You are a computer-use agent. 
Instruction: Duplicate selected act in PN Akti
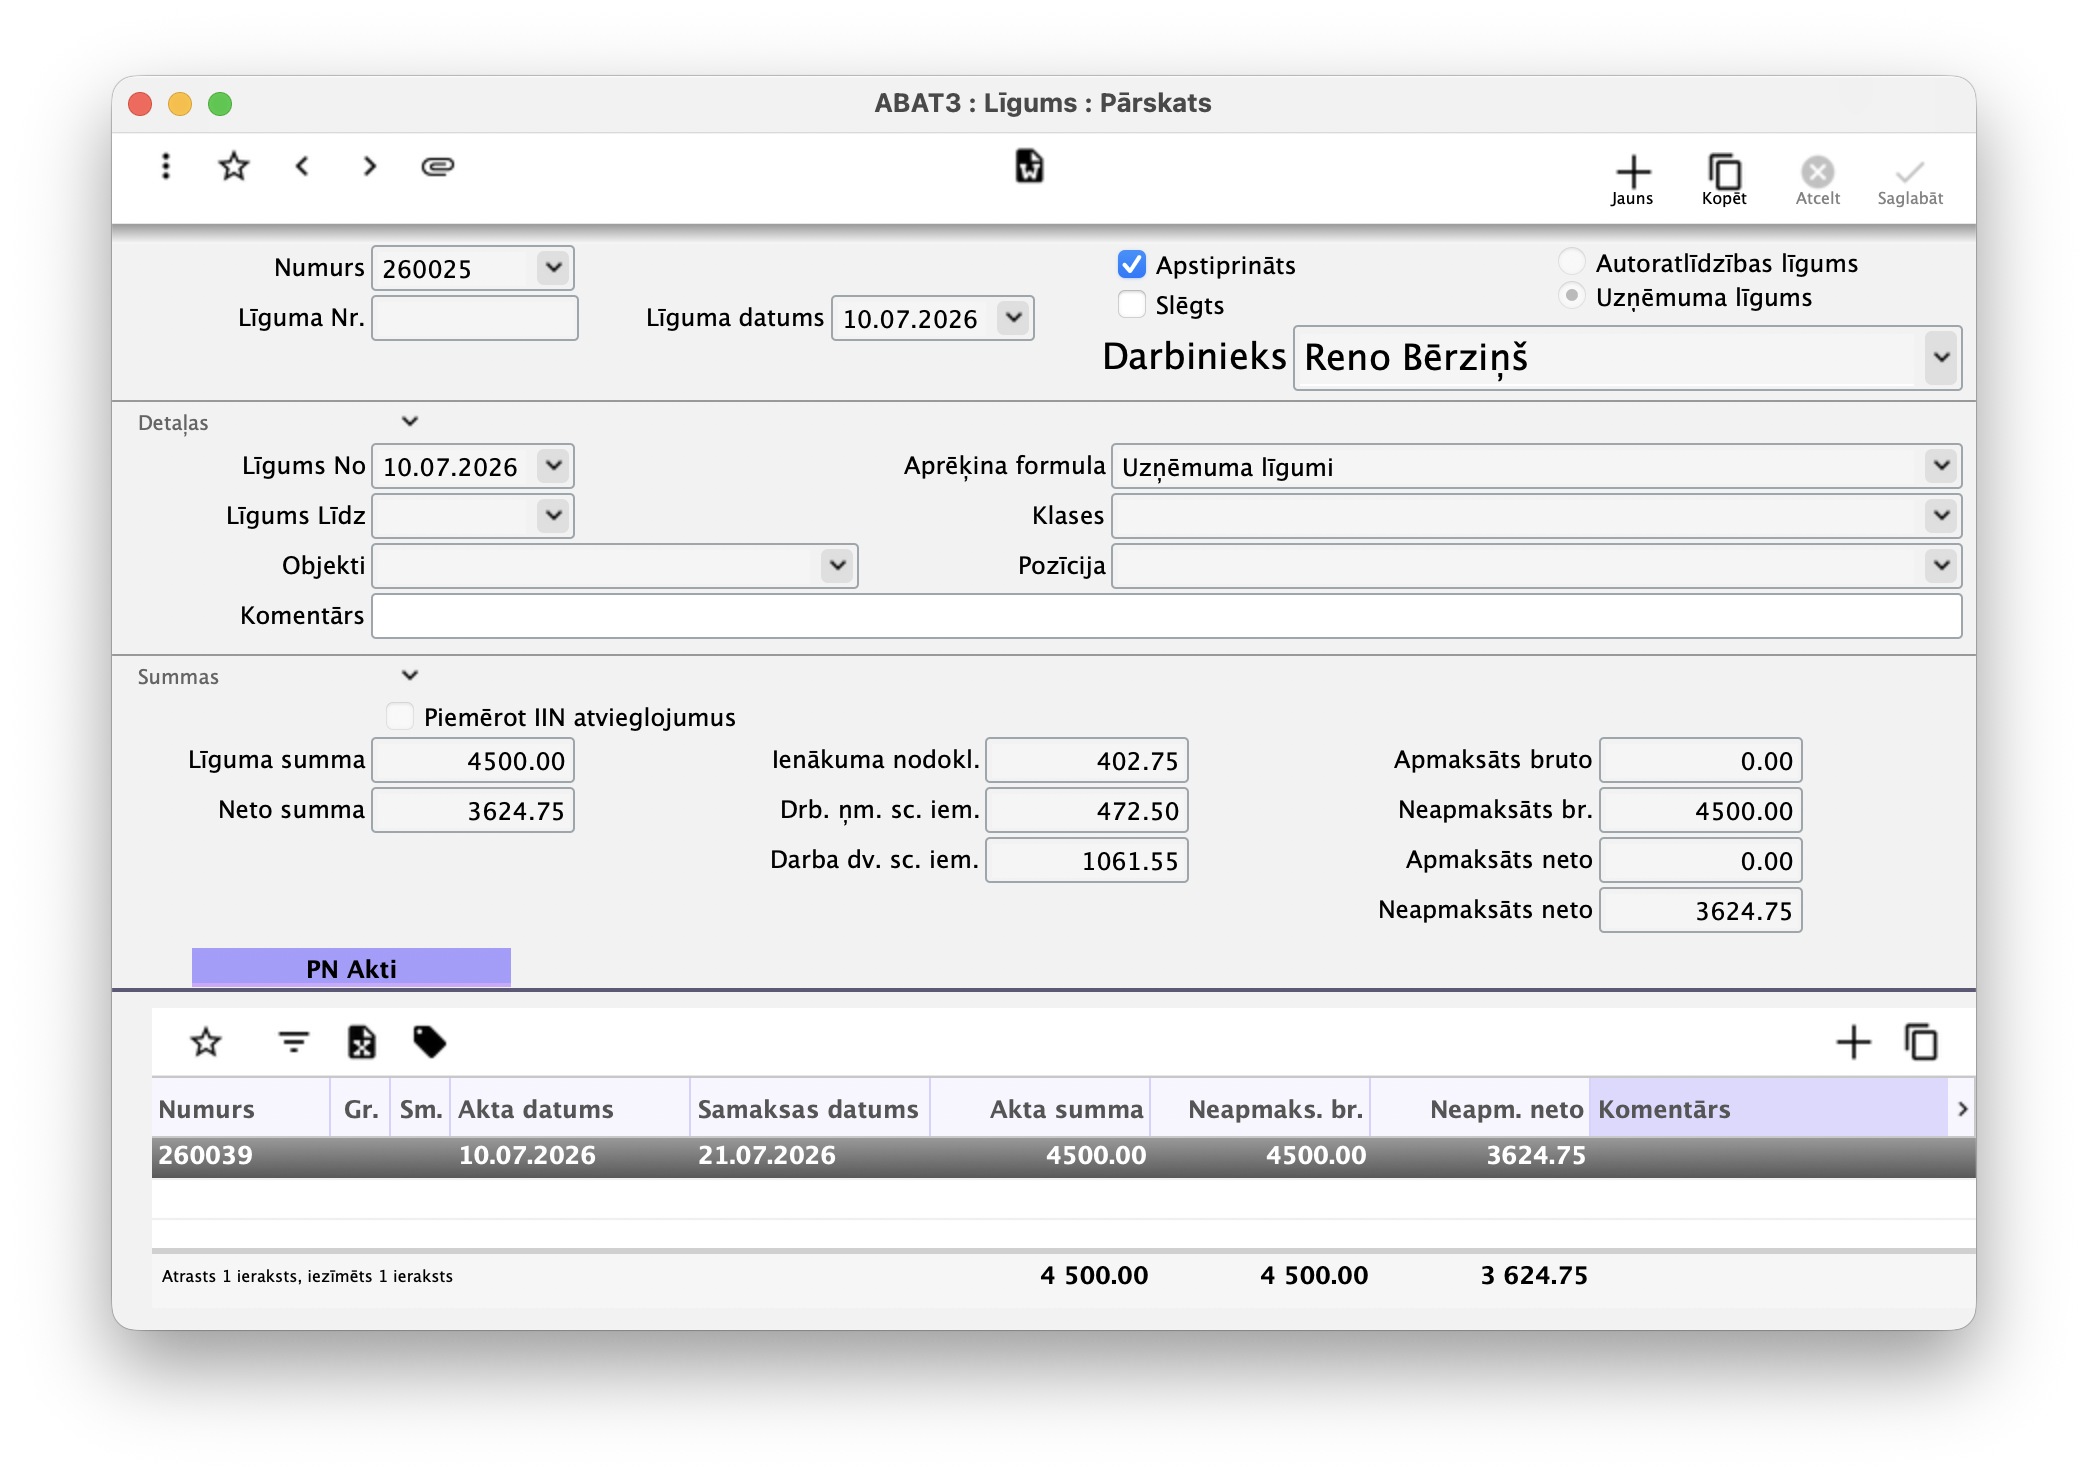pos(1921,1042)
